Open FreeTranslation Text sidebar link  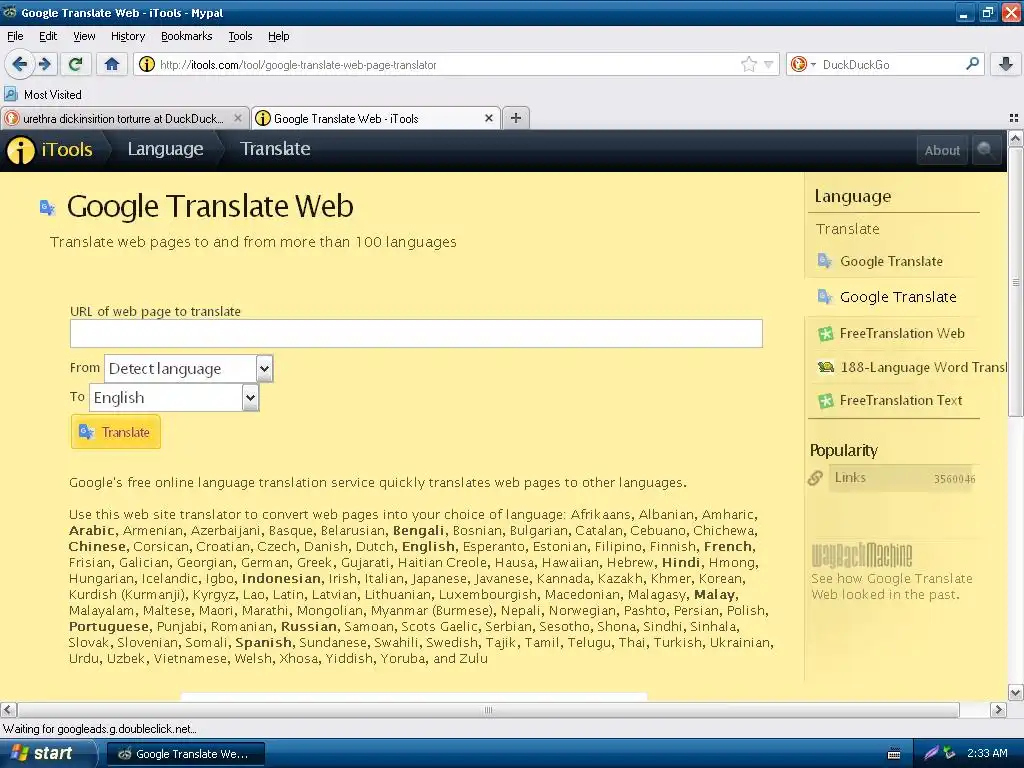[x=901, y=400]
